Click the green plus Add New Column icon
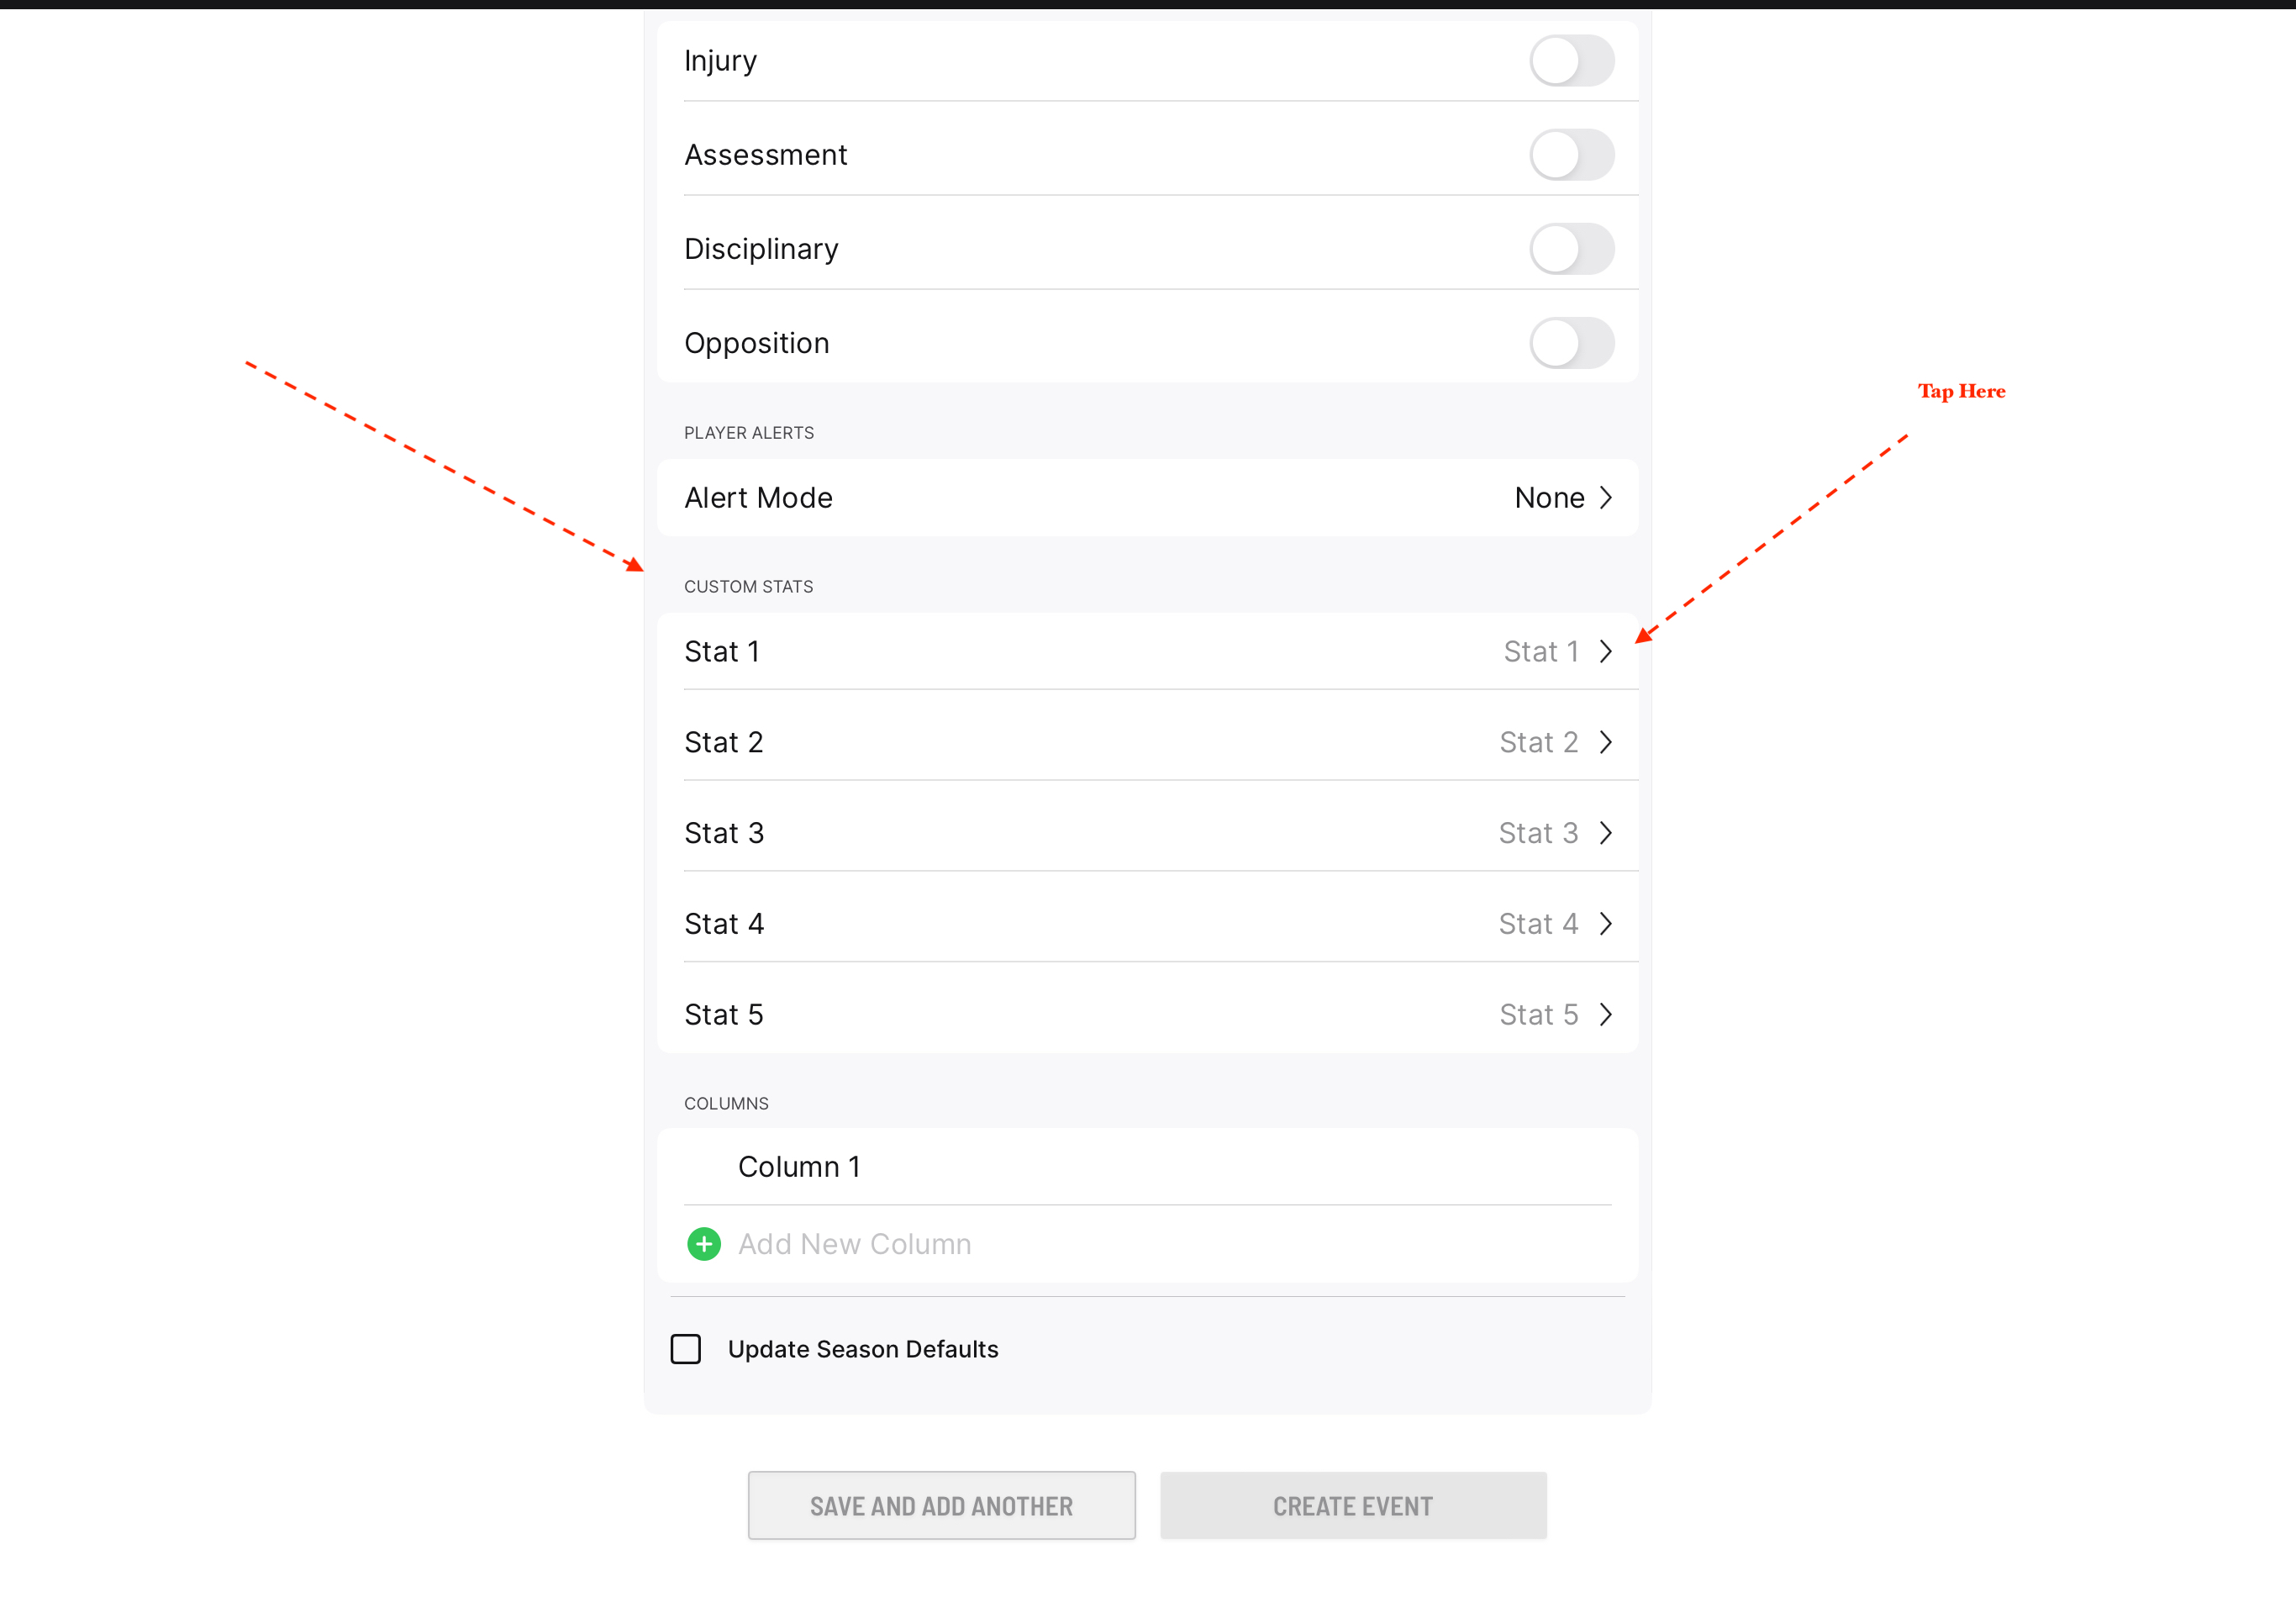2296x1613 pixels. pyautogui.click(x=704, y=1244)
